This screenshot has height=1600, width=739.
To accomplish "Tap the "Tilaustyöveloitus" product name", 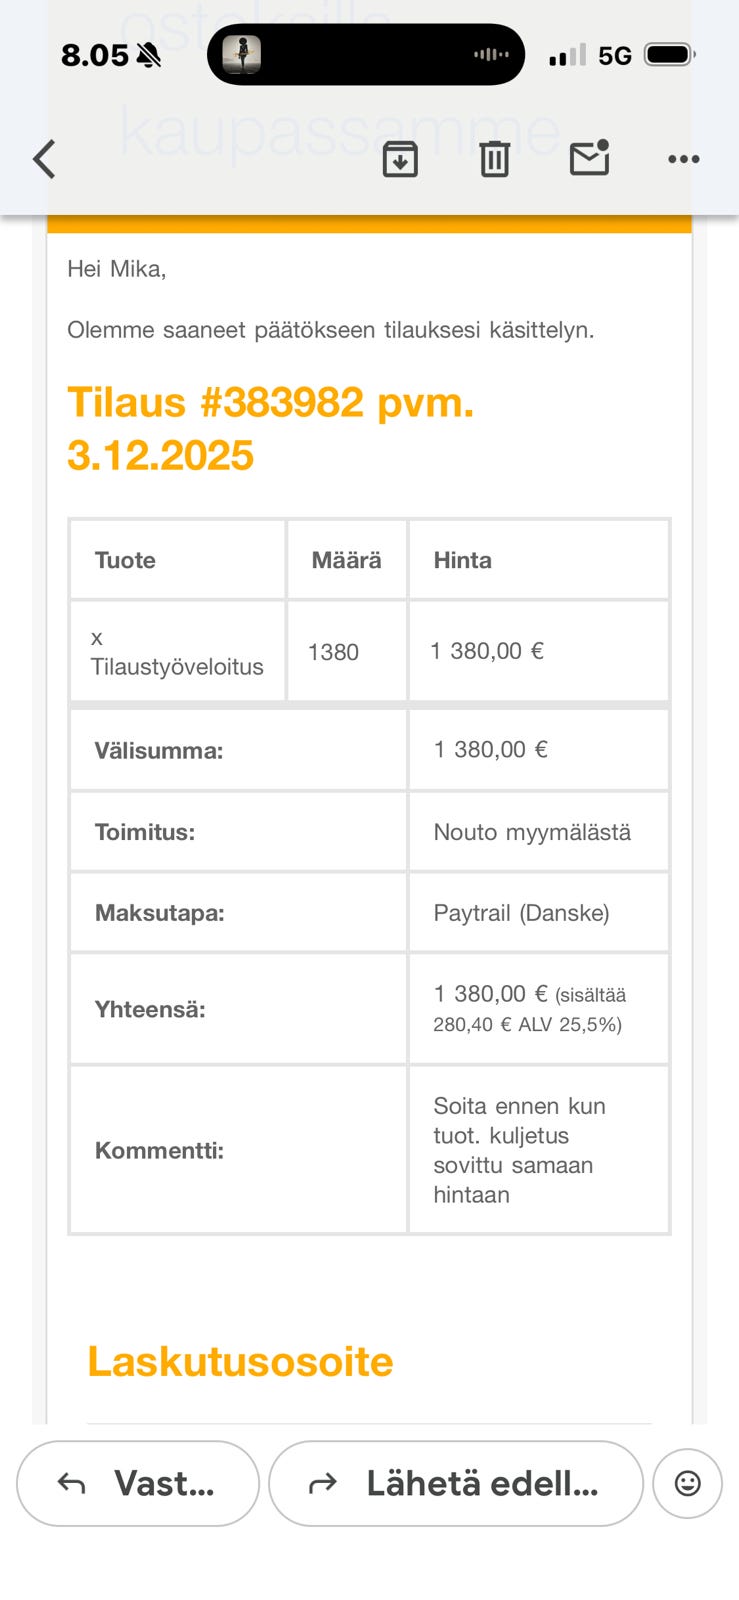I will click(x=177, y=666).
